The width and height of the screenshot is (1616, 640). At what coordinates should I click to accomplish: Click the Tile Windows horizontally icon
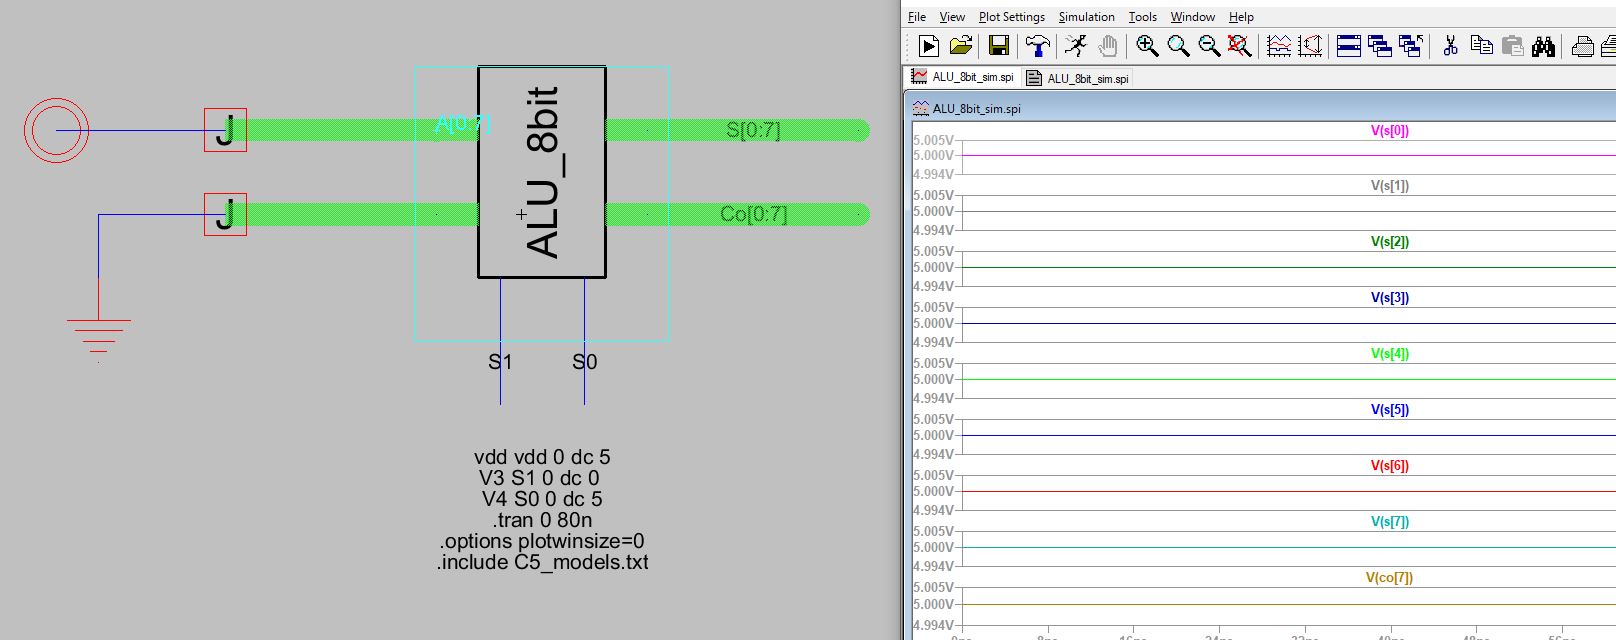point(1348,46)
